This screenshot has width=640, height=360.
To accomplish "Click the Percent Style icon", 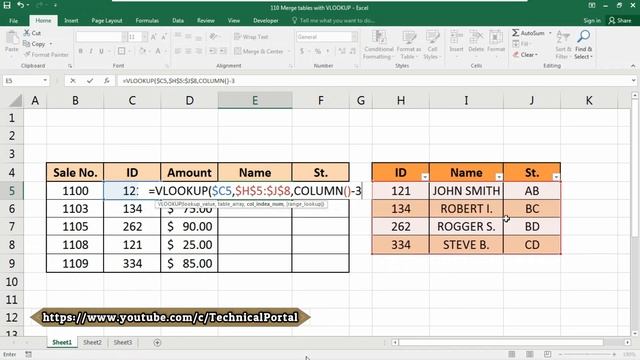I will click(x=318, y=51).
